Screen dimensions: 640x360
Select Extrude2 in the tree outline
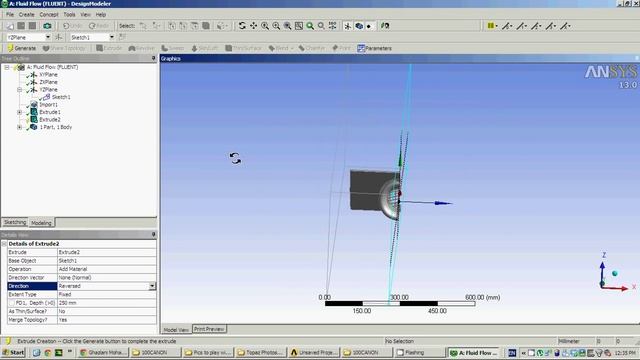pyautogui.click(x=50, y=120)
